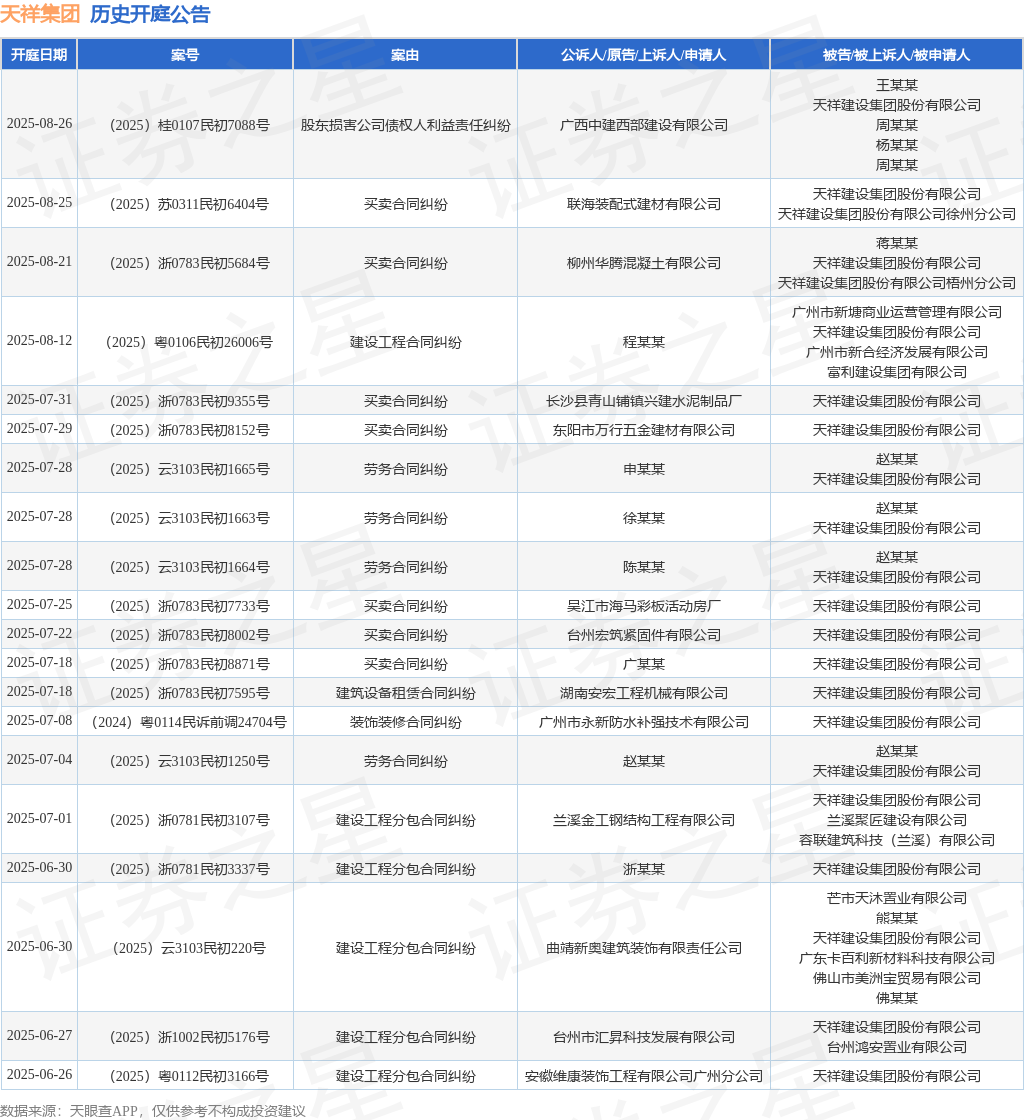Click case number 云3103民初1665号
Screen dimensions: 1024x1120
(189, 469)
